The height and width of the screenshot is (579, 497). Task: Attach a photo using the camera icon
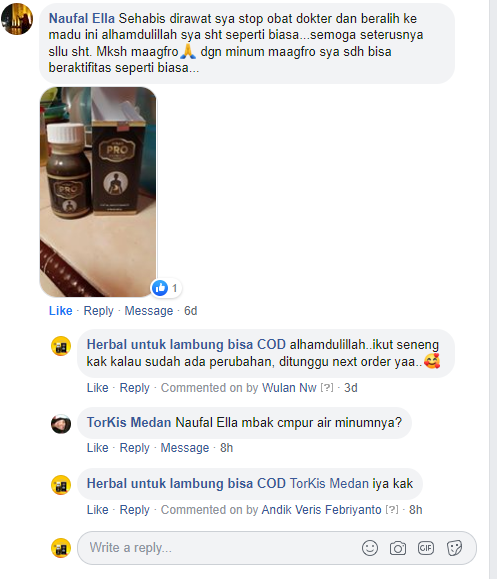tap(398, 548)
